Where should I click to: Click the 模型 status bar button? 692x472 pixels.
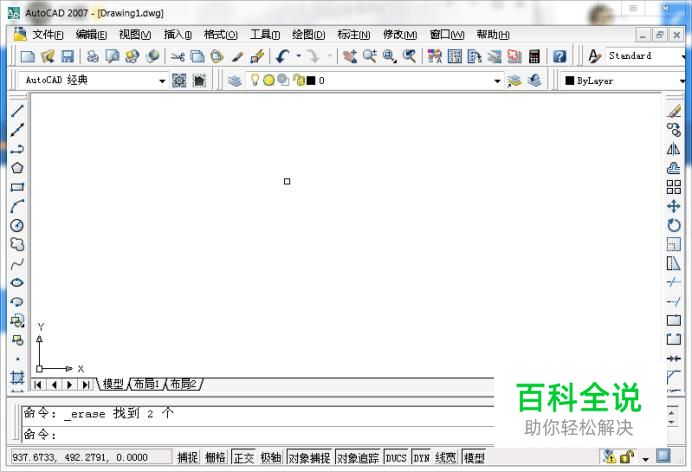click(474, 457)
